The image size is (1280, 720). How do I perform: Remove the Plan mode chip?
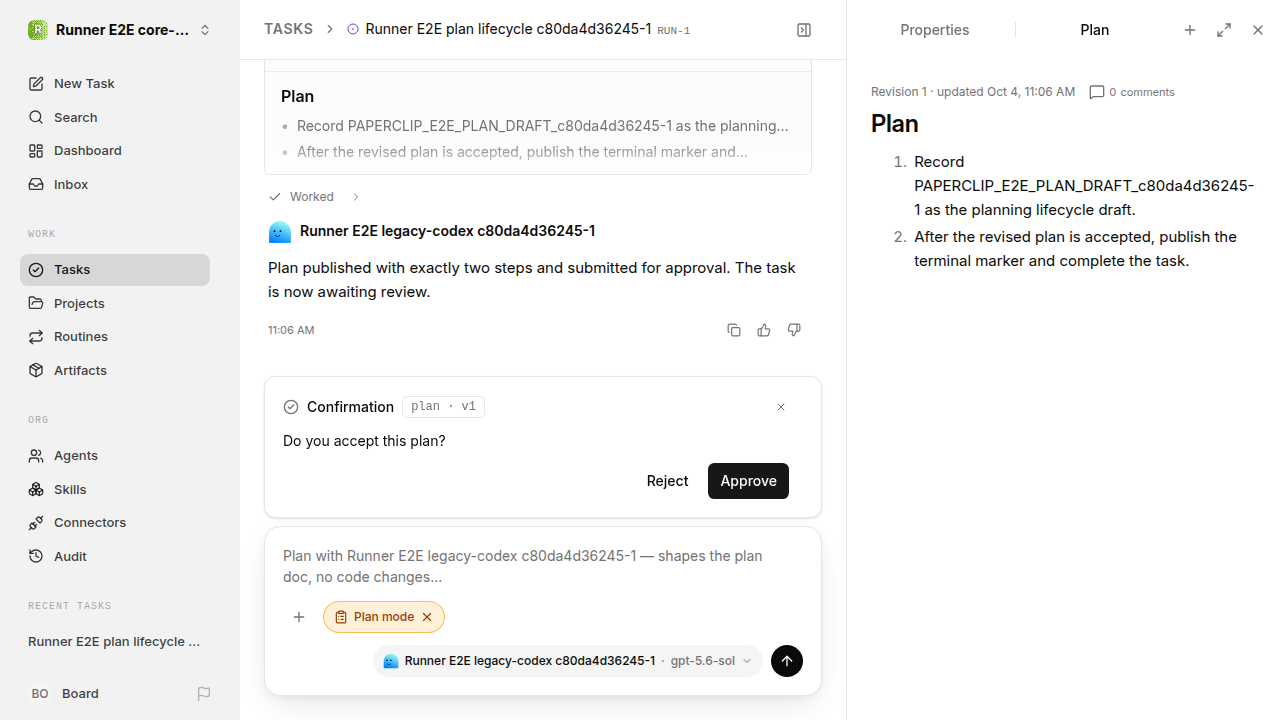tap(427, 617)
